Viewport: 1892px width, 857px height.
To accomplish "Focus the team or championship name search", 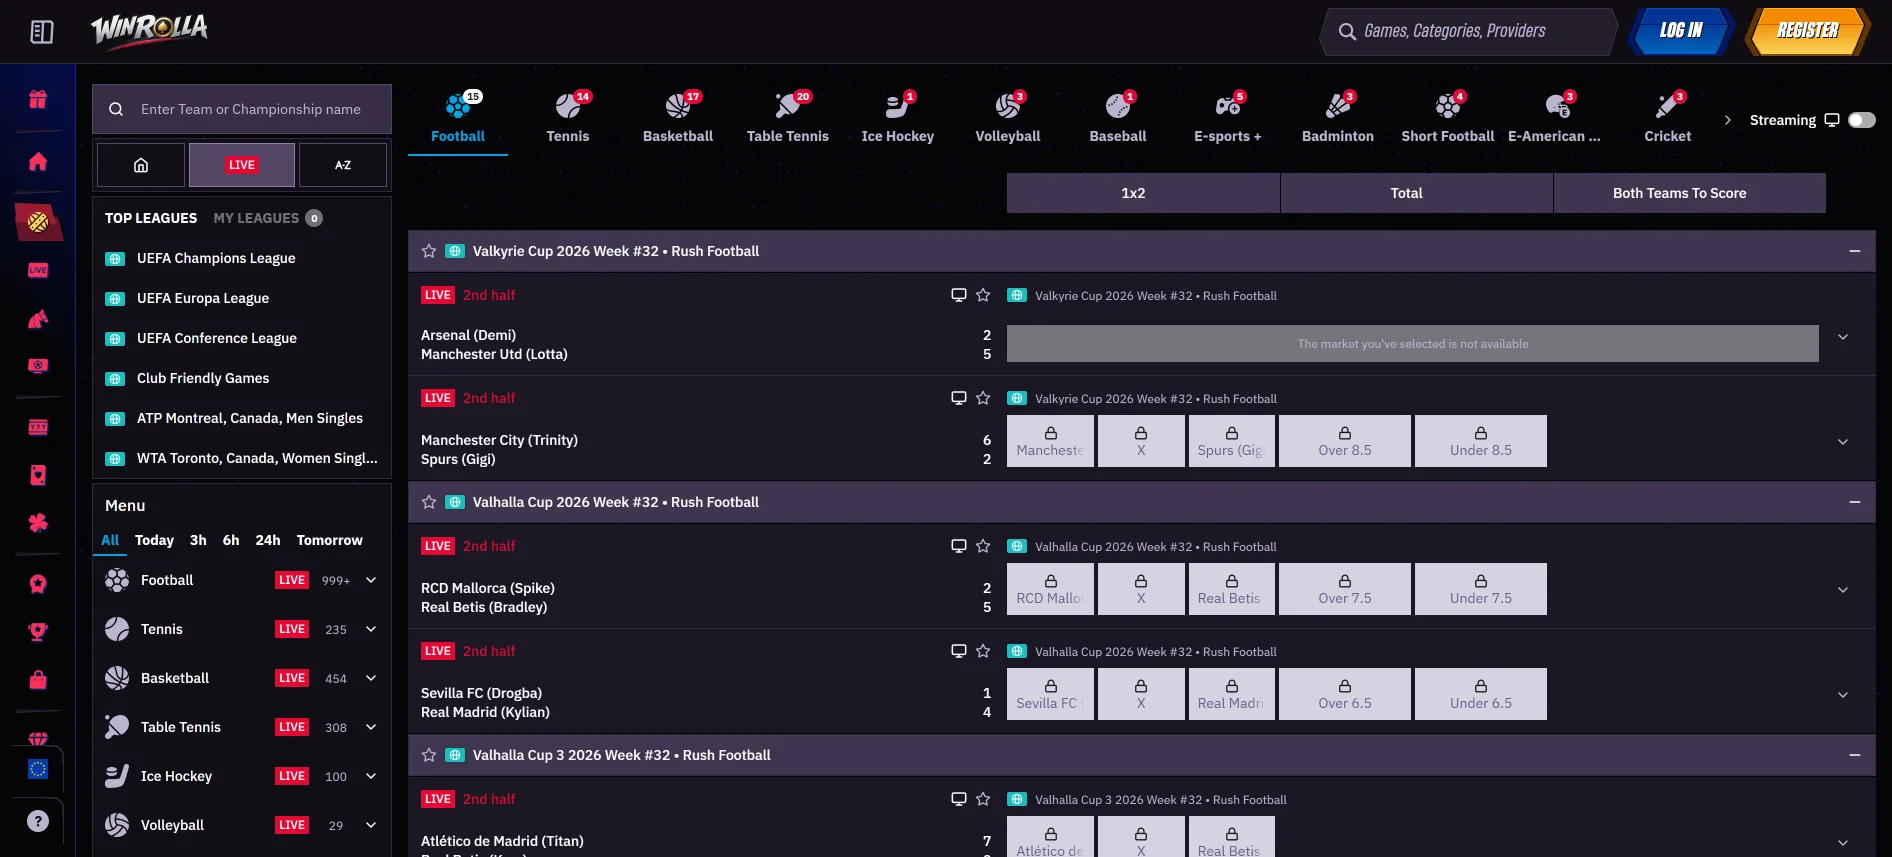I will (242, 109).
